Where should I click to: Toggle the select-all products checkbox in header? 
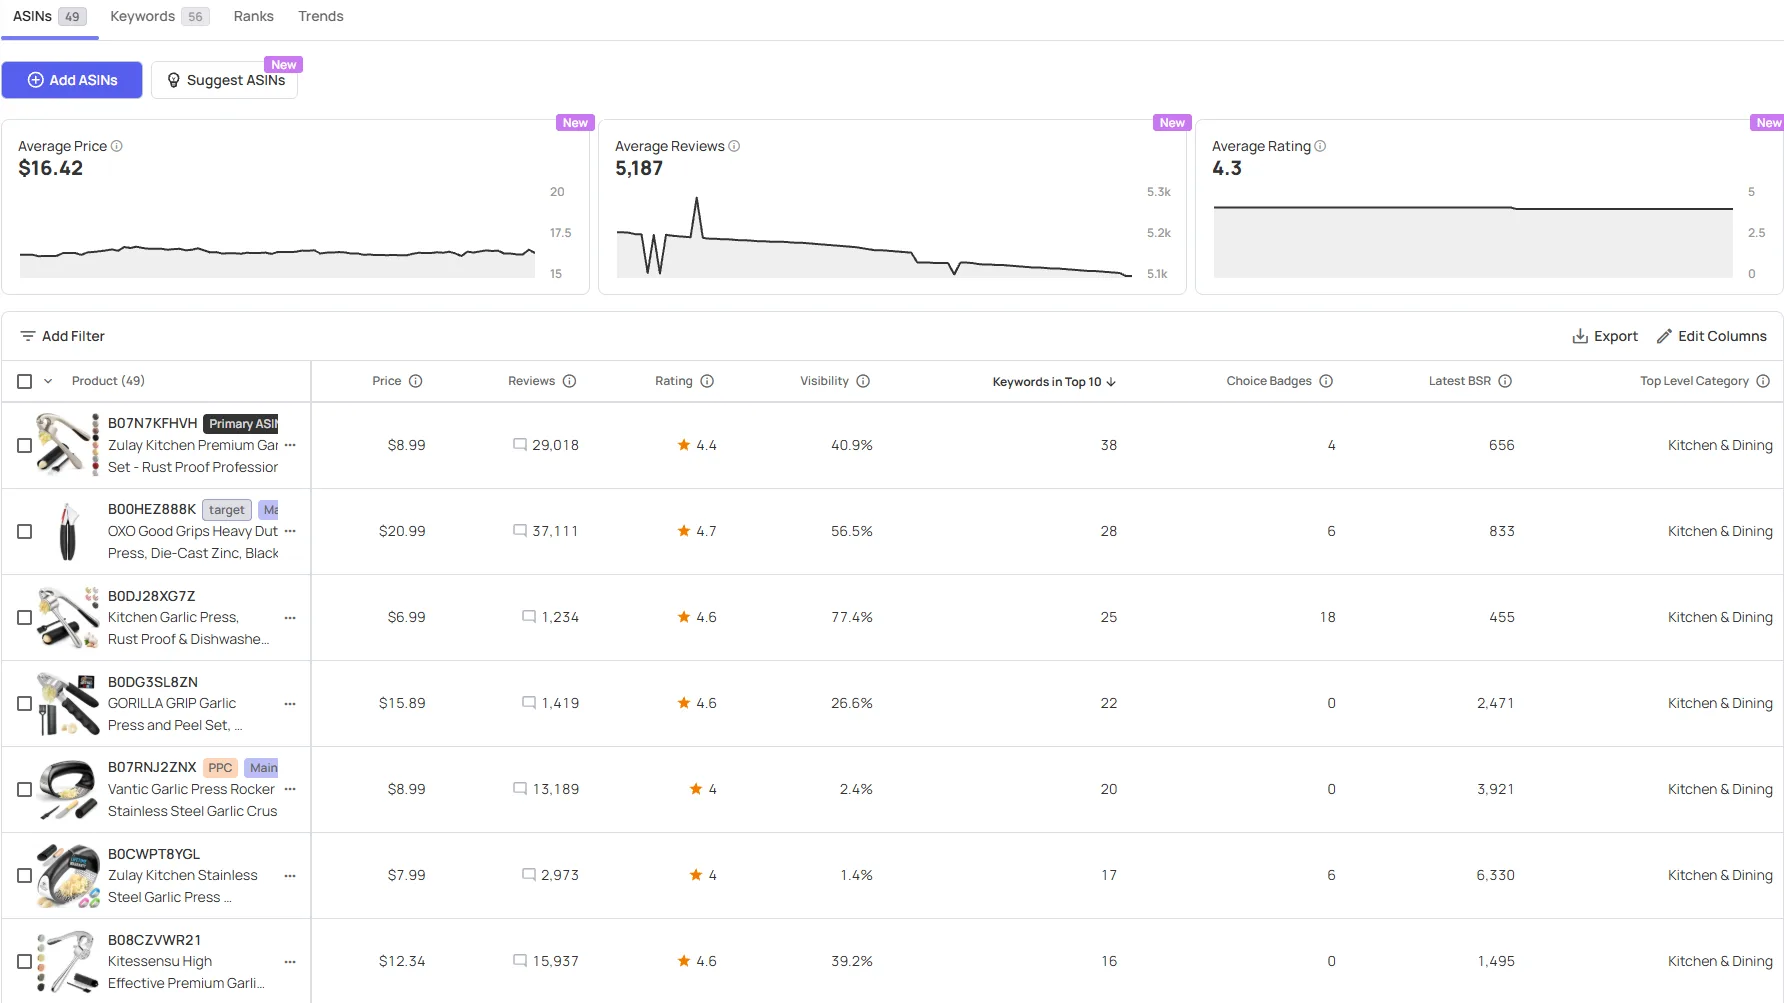point(25,381)
